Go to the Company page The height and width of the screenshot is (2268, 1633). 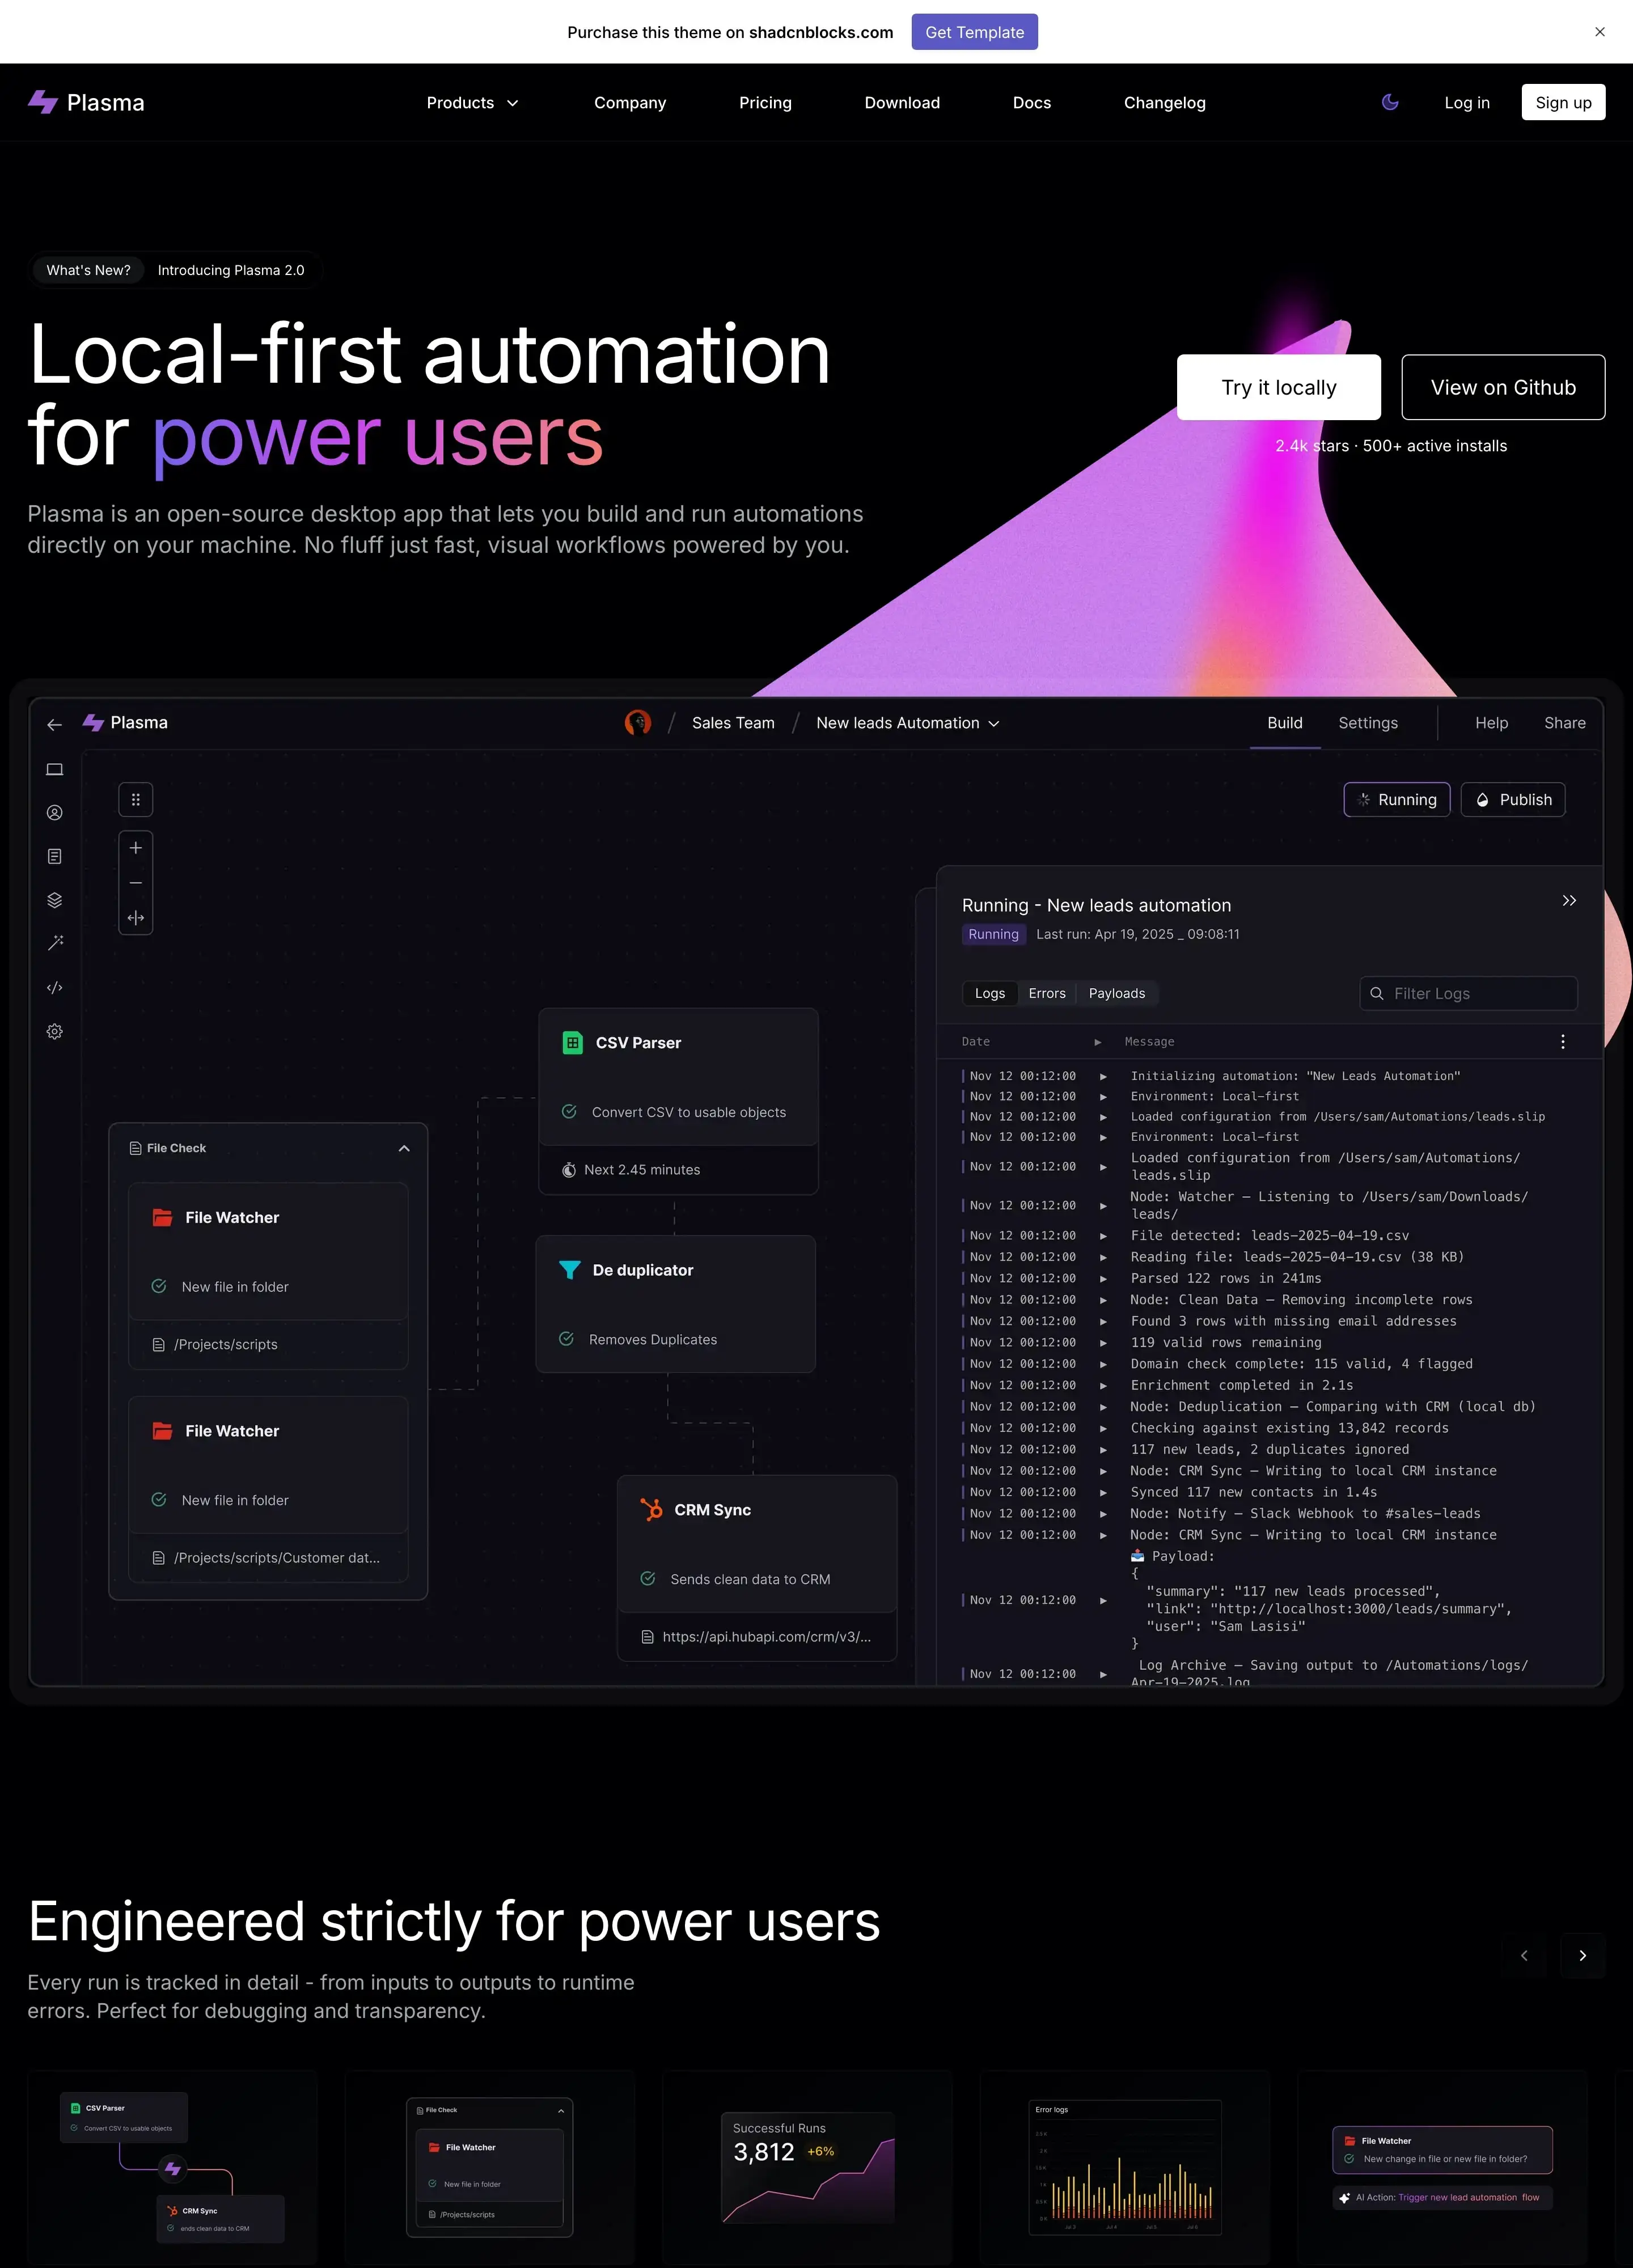pos(629,103)
